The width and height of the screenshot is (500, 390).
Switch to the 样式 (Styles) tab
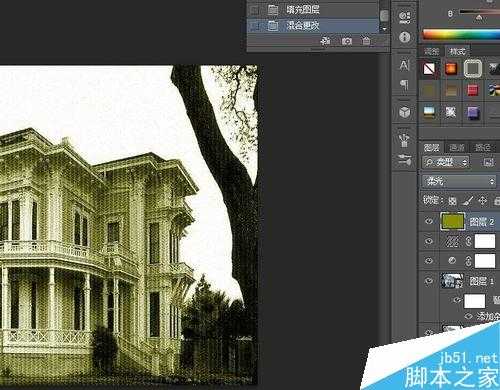pyautogui.click(x=458, y=51)
